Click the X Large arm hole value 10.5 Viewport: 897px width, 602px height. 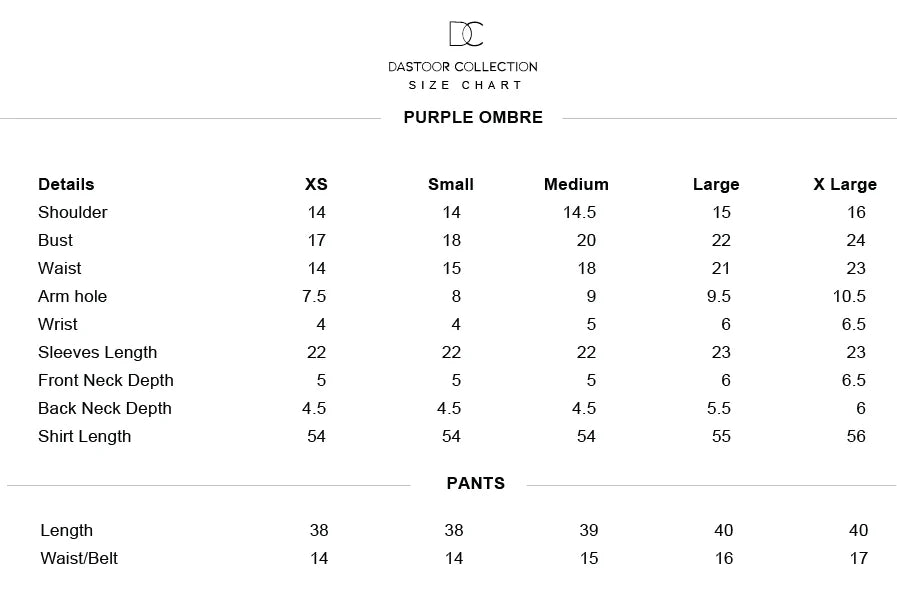tap(849, 296)
